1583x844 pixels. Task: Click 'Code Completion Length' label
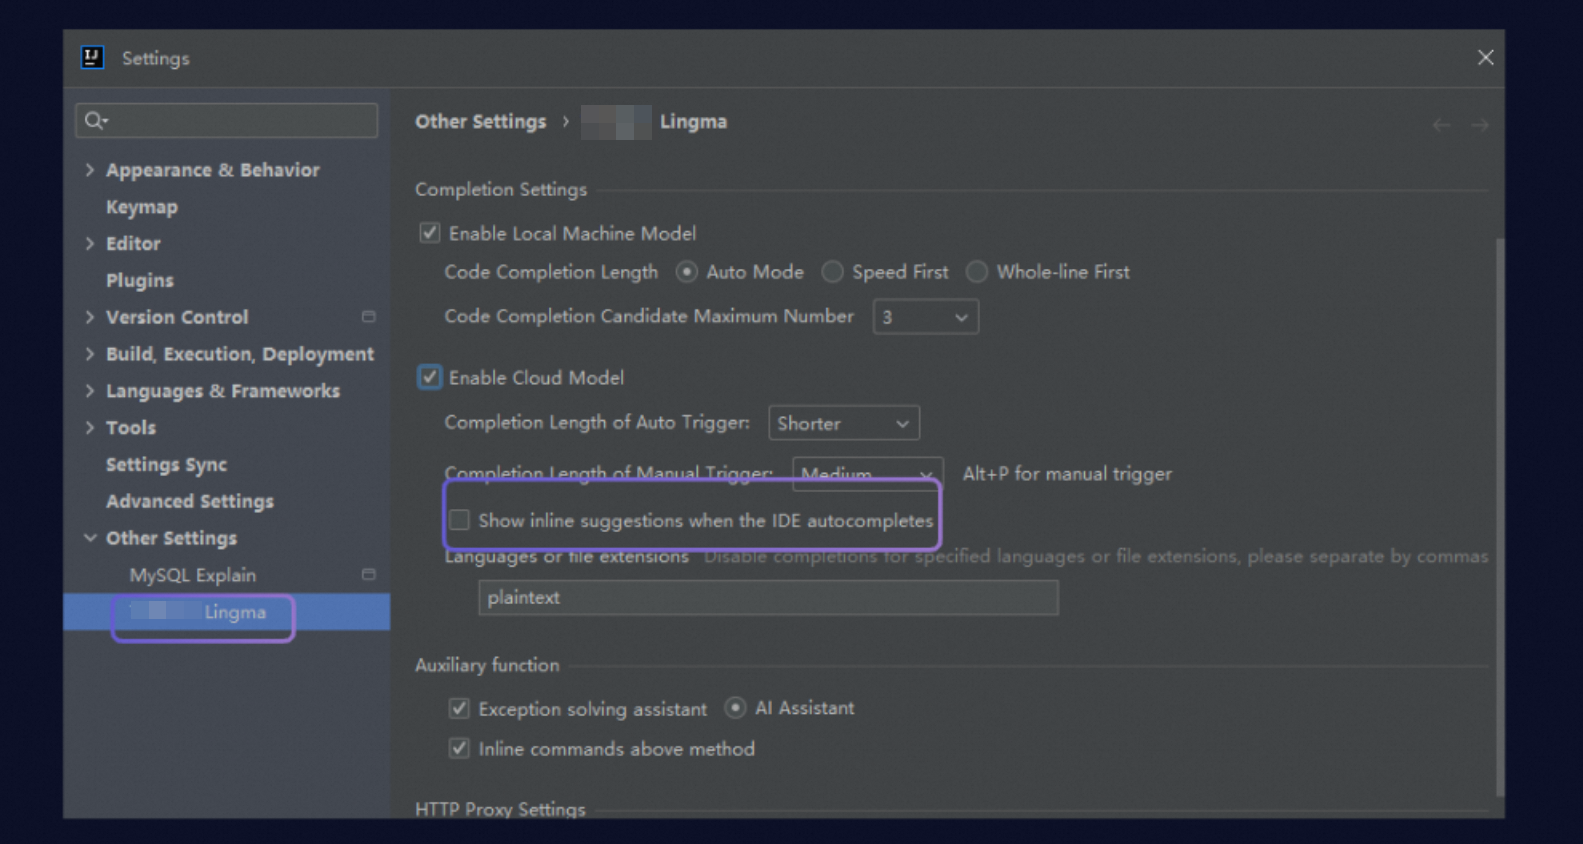551,272
